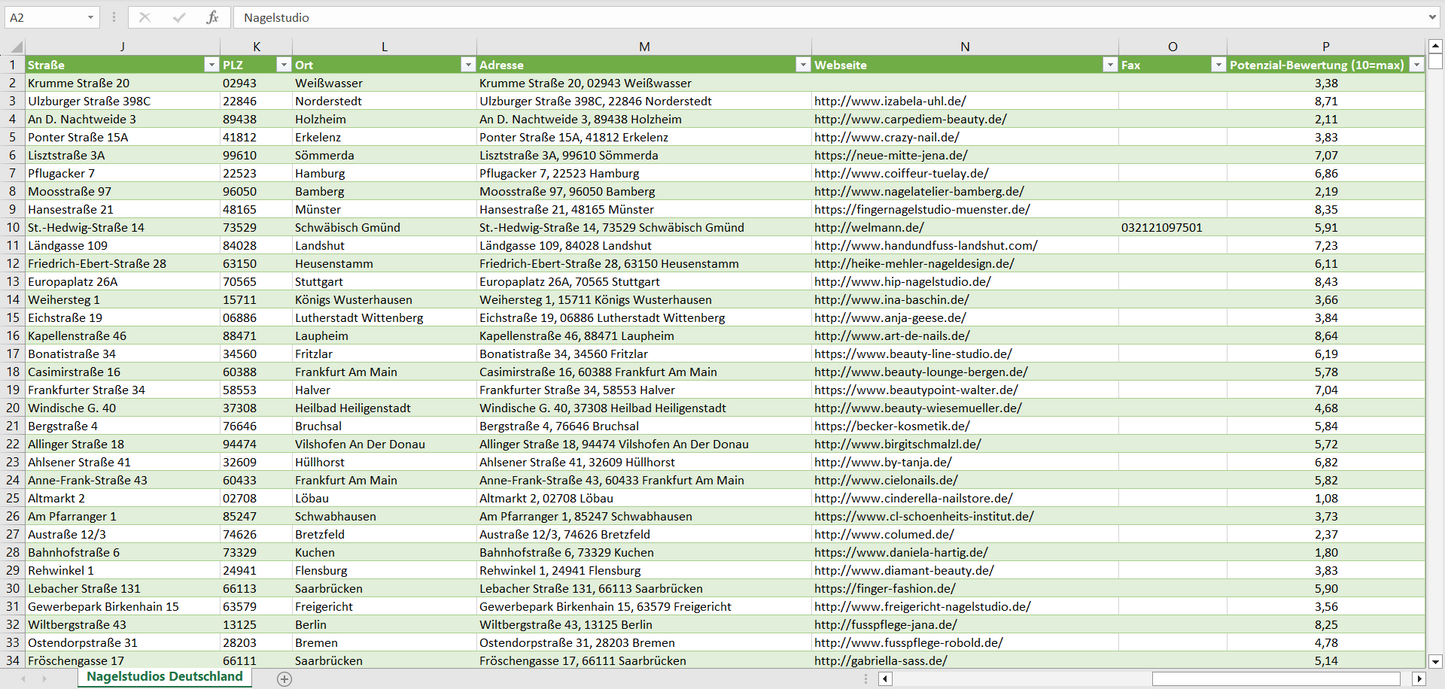Viewport: 1445px width, 689px height.
Task: Expand the Name Box dropdown arrow
Action: 91,18
